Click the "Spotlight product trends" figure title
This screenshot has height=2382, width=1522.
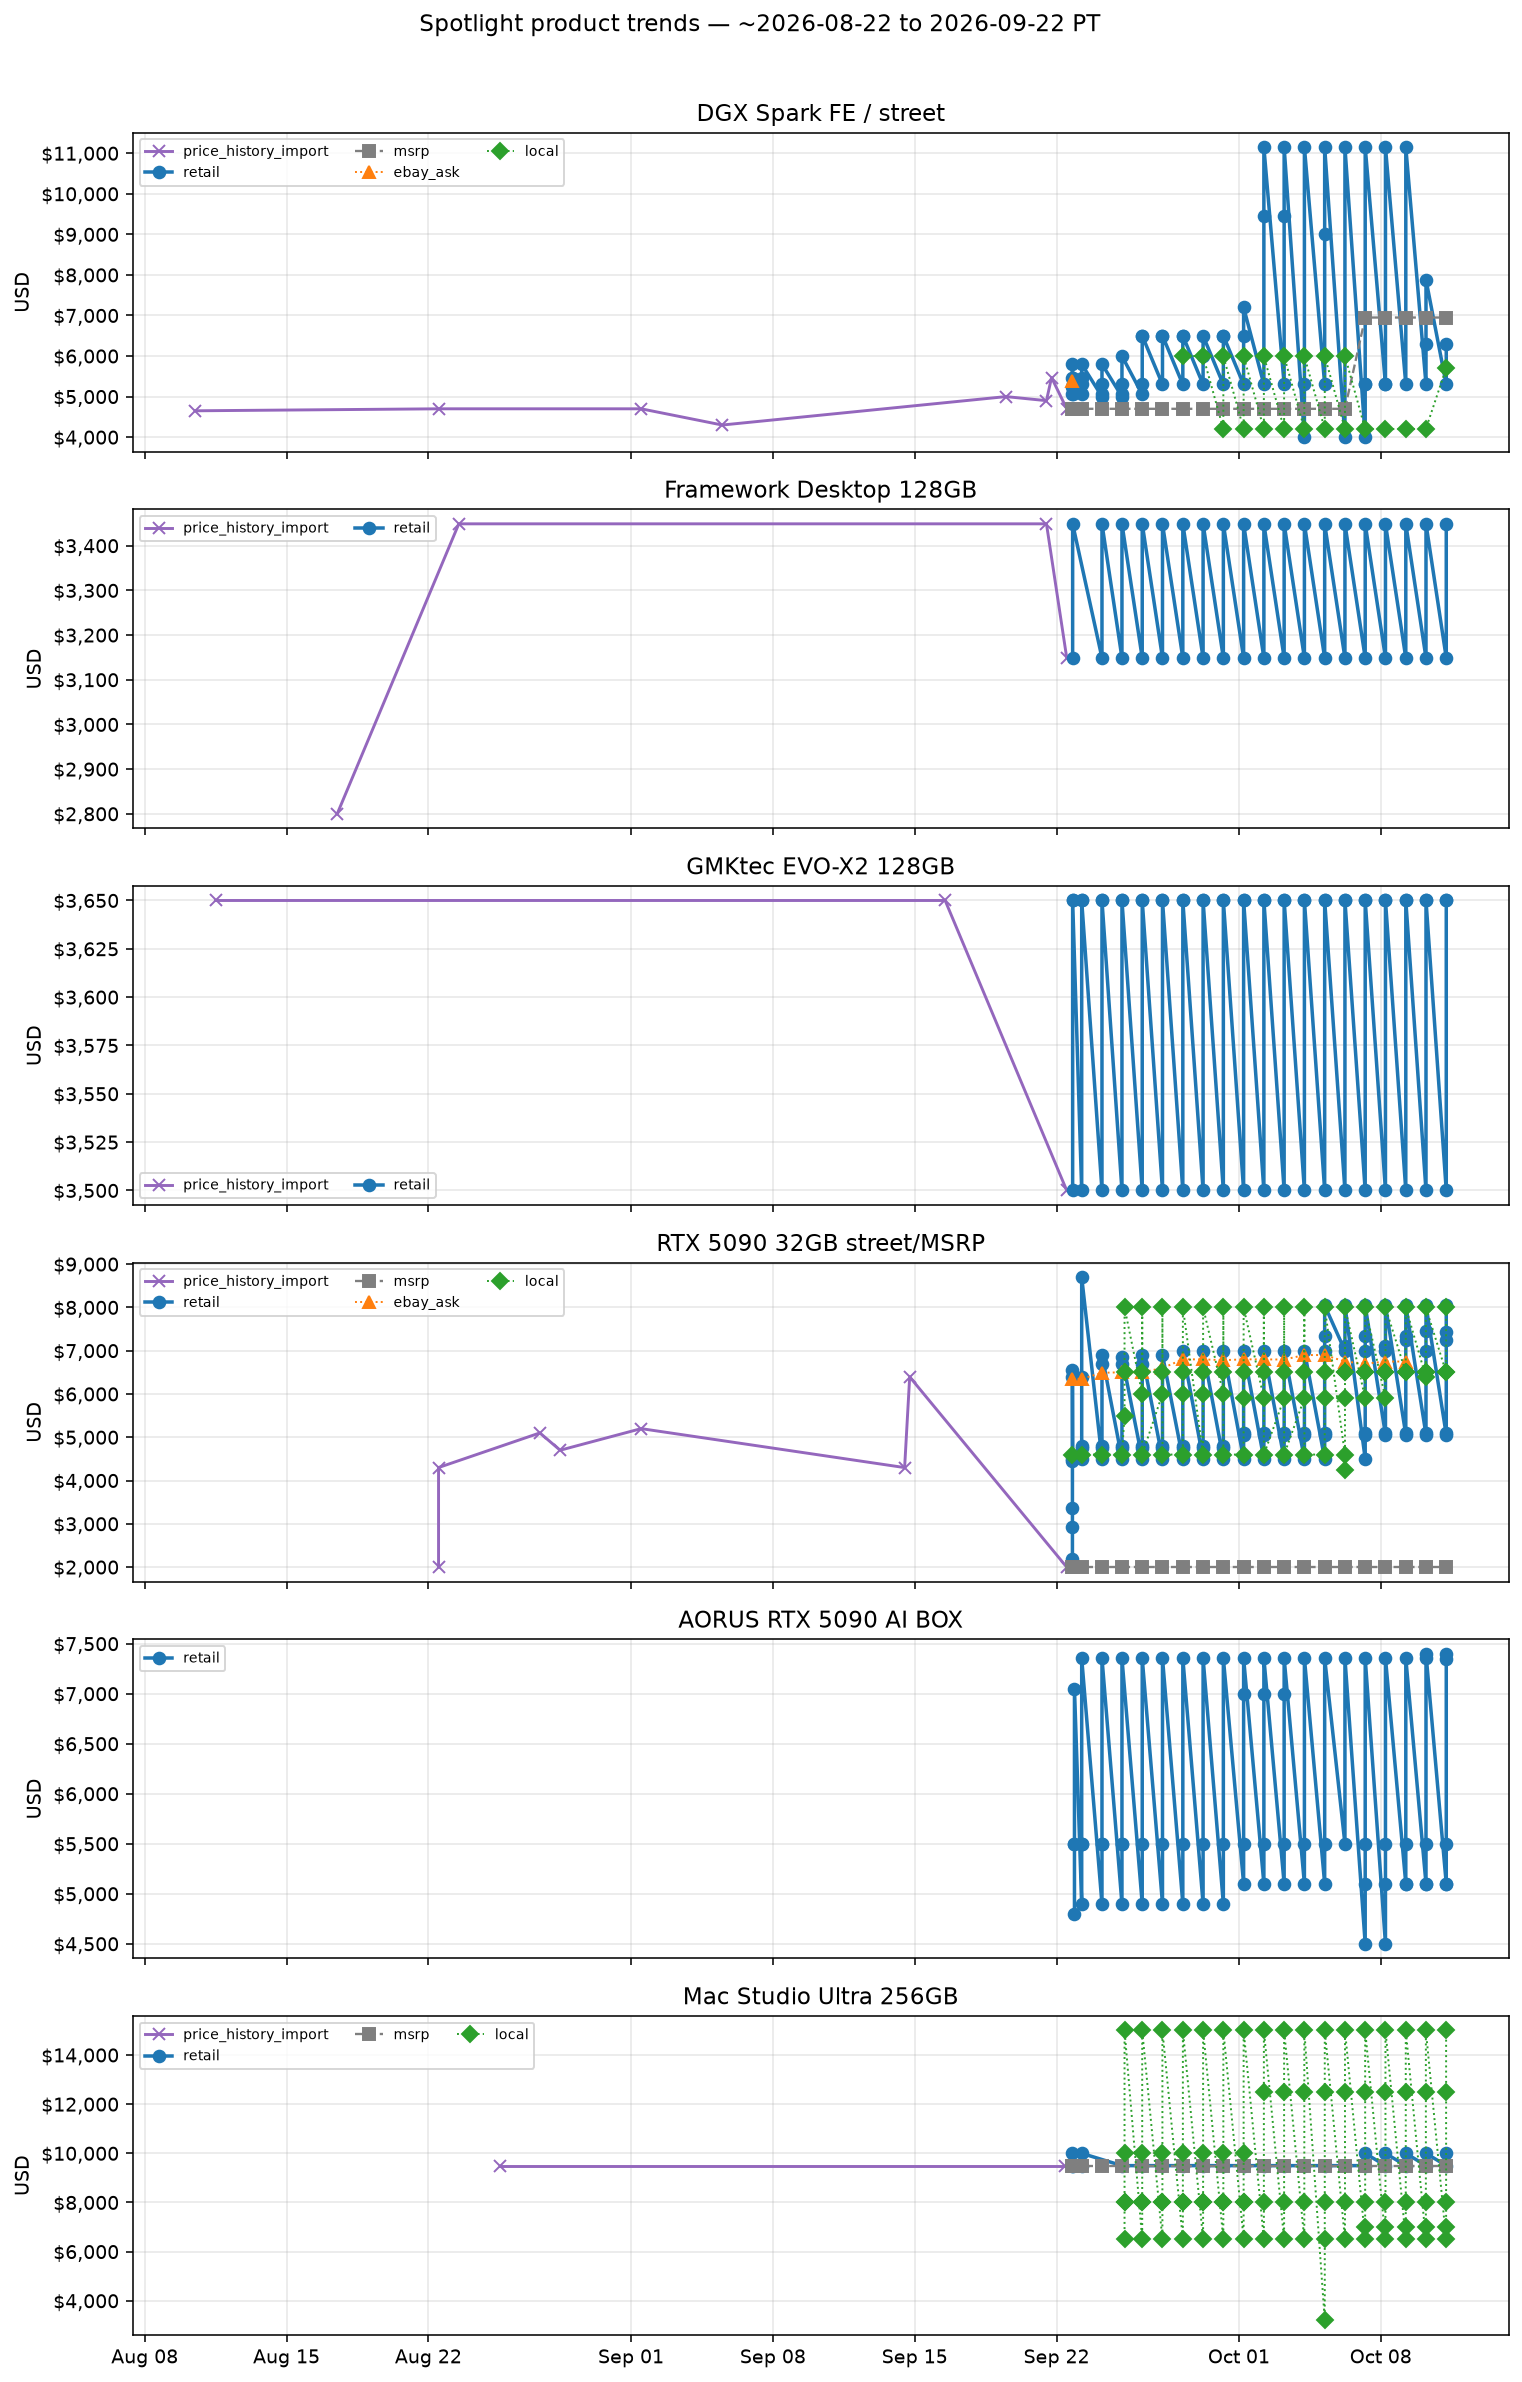(x=759, y=24)
